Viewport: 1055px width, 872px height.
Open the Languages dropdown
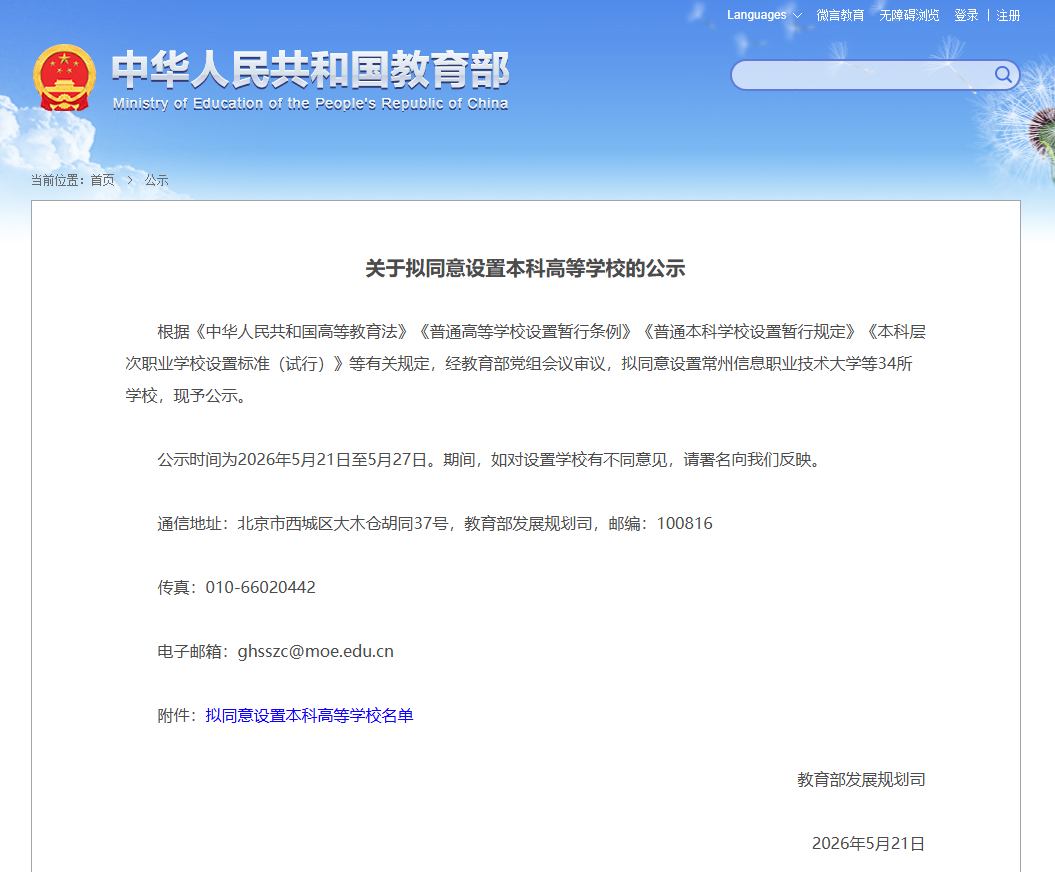(x=764, y=15)
